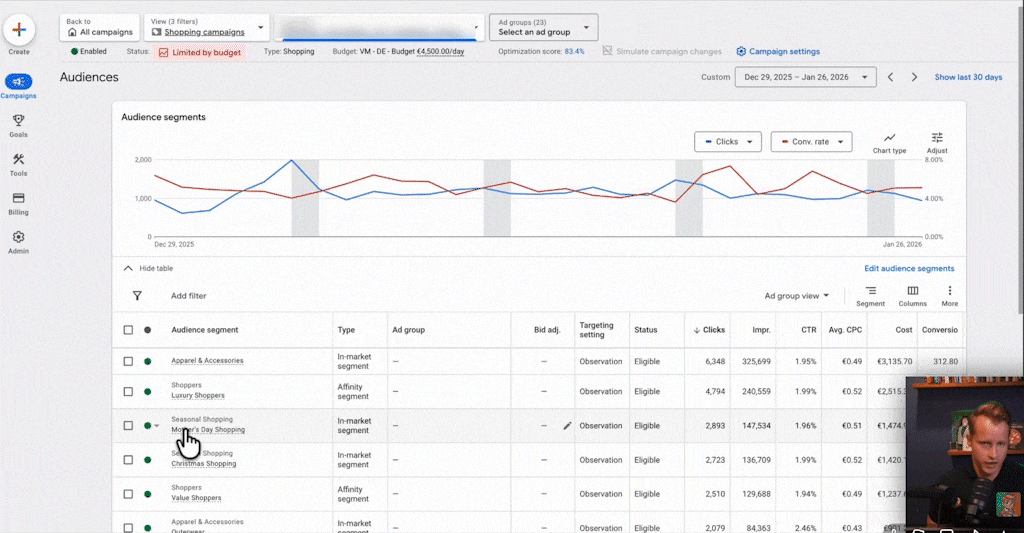1024x533 pixels.
Task: Click the Edit audience segments link
Action: point(908,268)
